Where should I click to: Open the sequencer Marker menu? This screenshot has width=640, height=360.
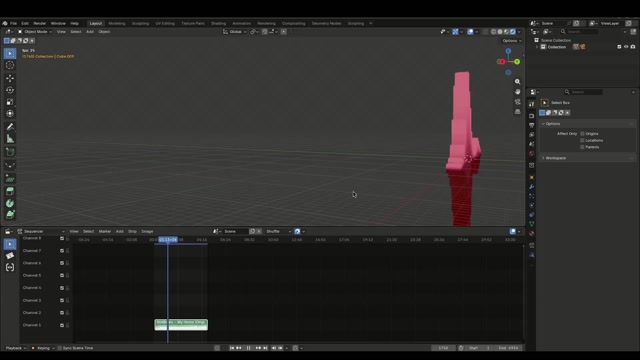pyautogui.click(x=104, y=231)
